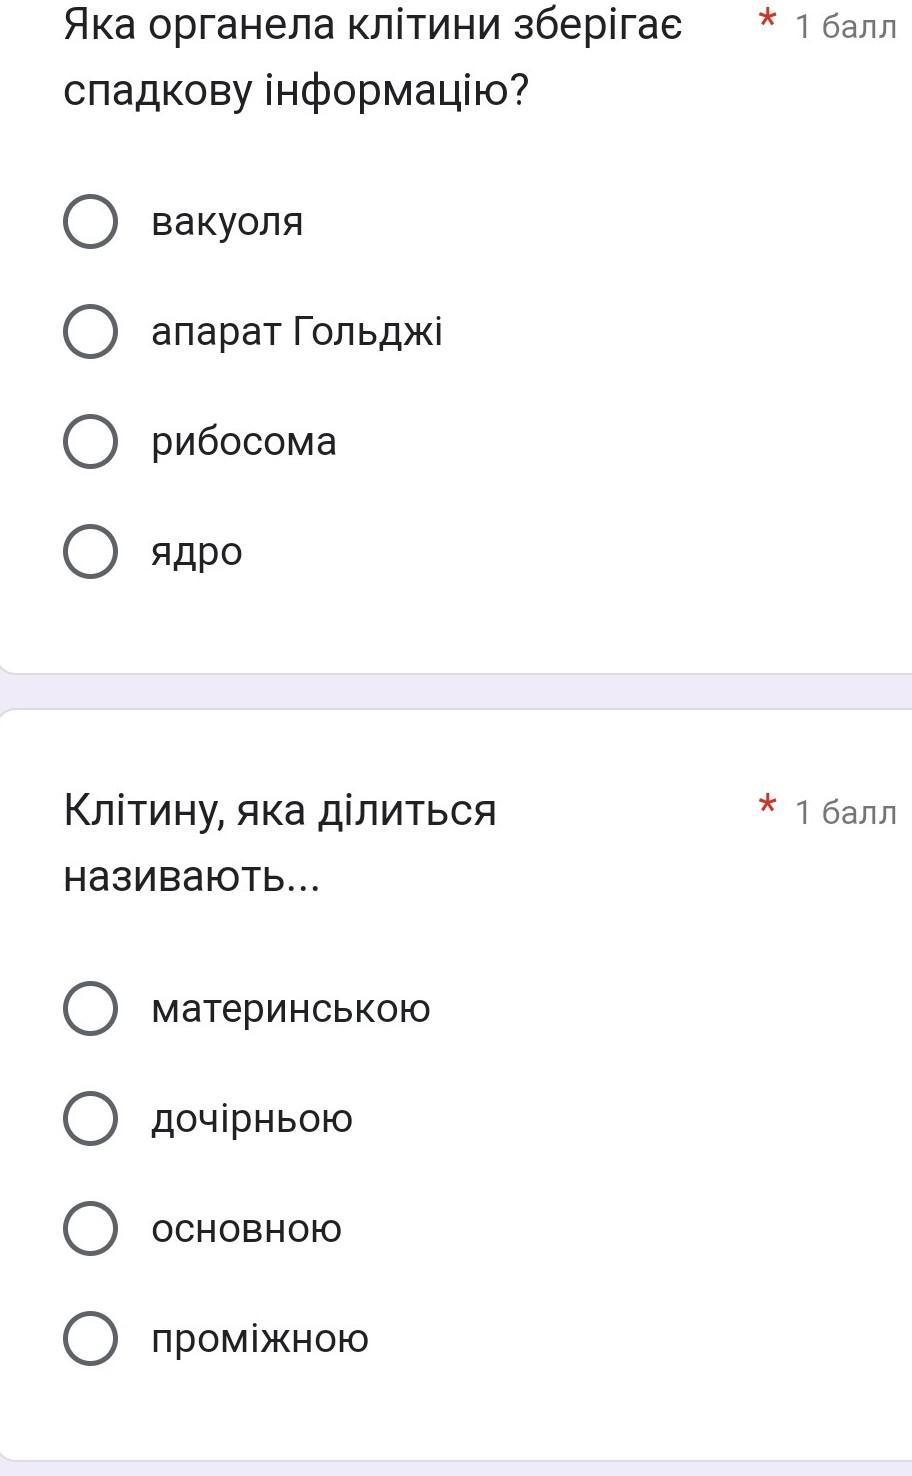Click the 'материнською' answer label text

(291, 1008)
